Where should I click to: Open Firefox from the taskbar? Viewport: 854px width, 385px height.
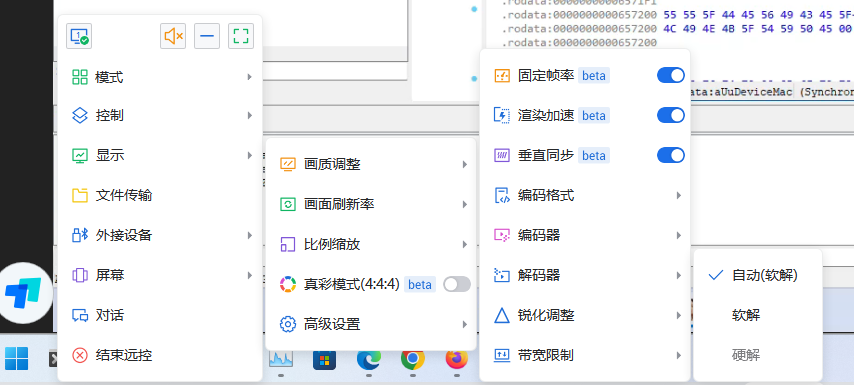coord(456,359)
